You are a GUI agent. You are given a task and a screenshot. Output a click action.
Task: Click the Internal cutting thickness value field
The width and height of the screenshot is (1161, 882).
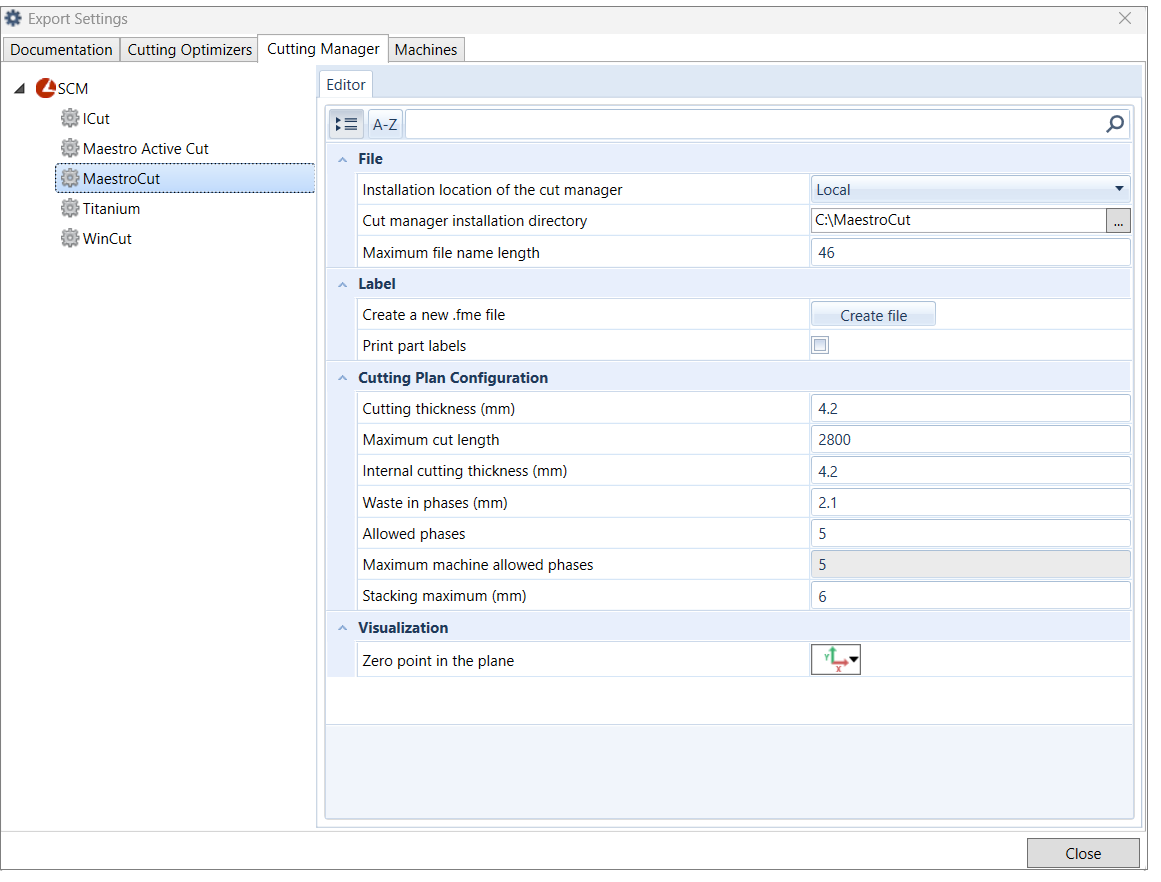click(971, 471)
